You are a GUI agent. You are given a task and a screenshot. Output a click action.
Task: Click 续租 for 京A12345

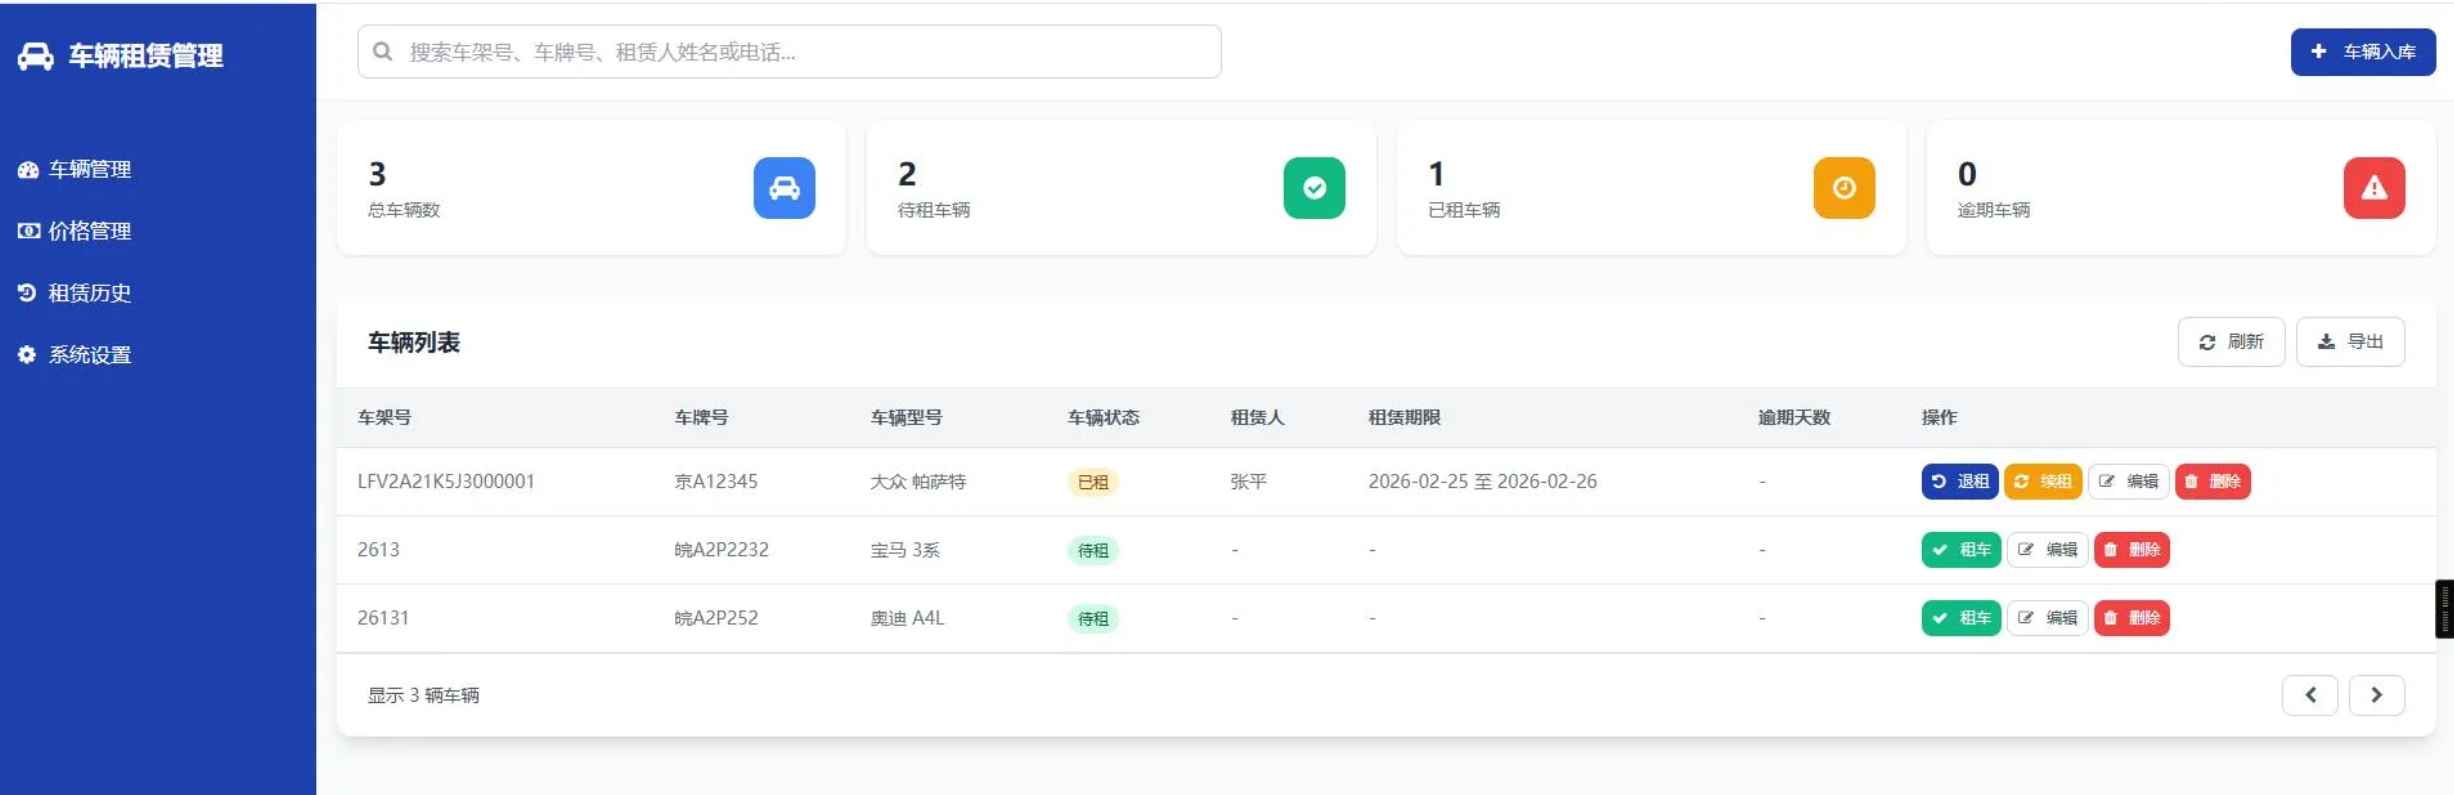2043,481
